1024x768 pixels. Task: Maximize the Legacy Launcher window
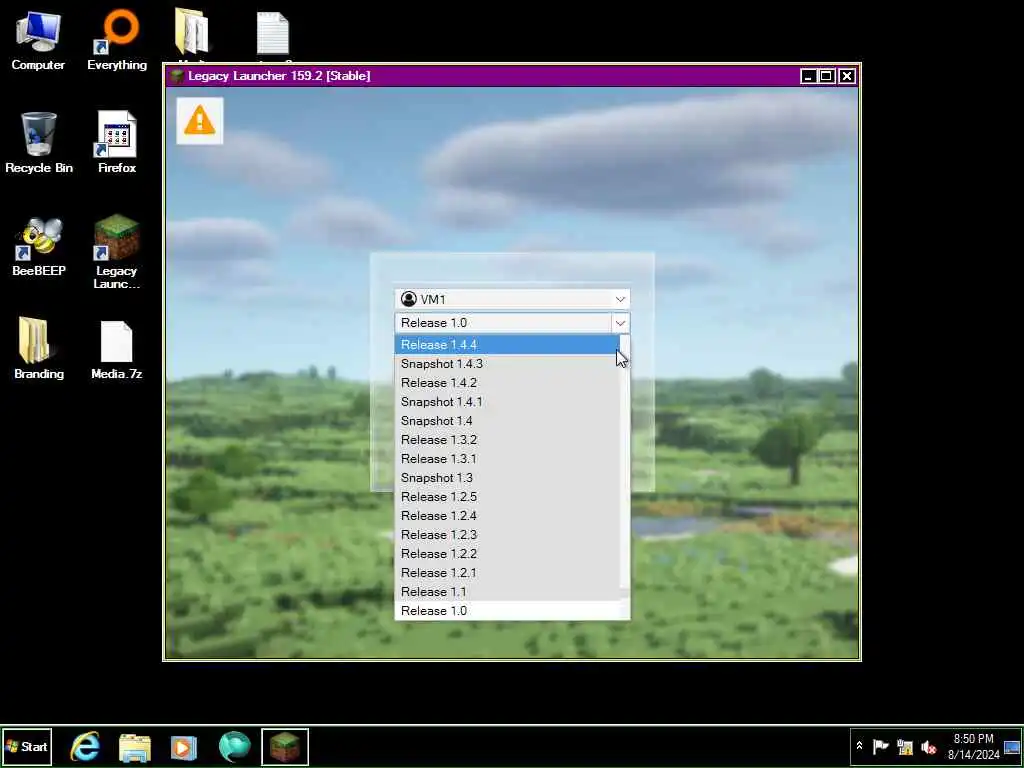[827, 76]
